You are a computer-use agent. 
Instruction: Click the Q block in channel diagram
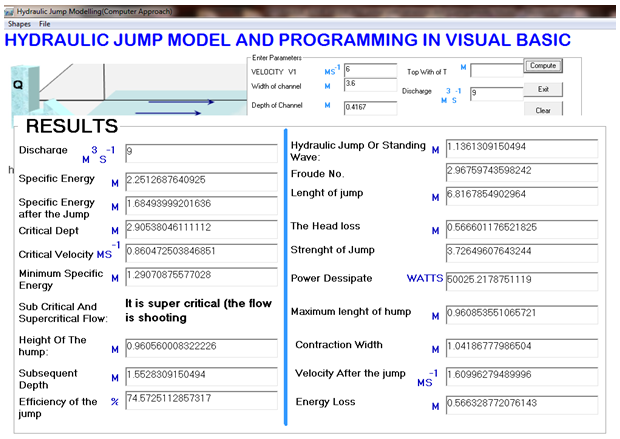tap(19, 86)
